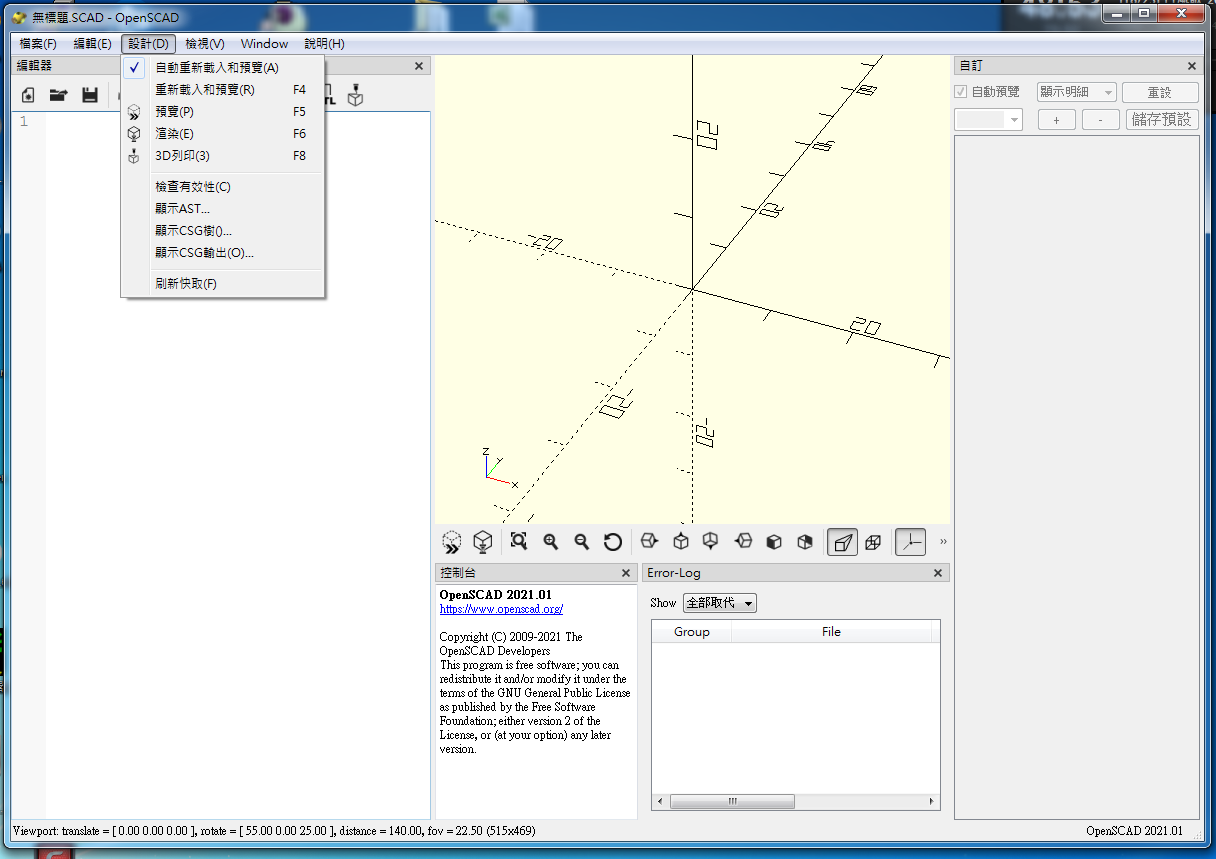
Task: Click the Preview icon in the viewport toolbar
Action: [x=452, y=542]
